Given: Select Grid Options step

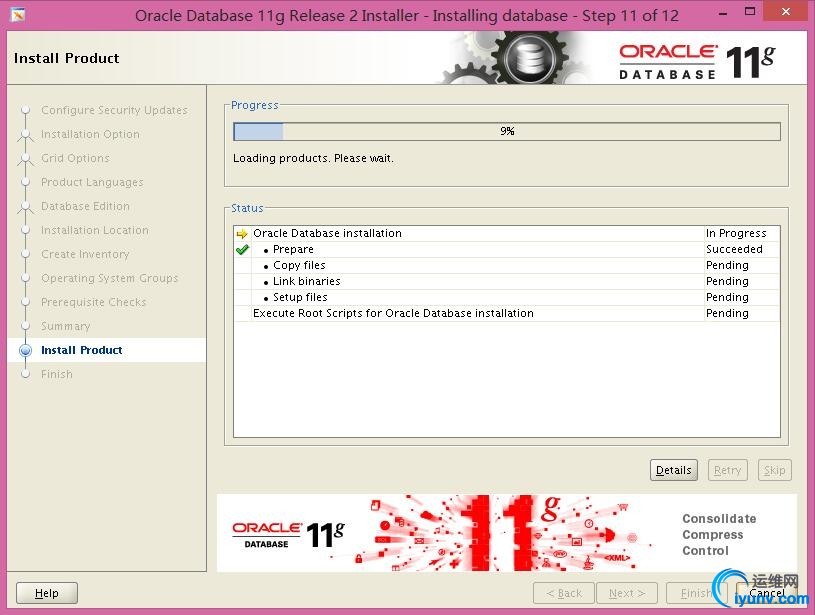Looking at the screenshot, I should pos(75,158).
